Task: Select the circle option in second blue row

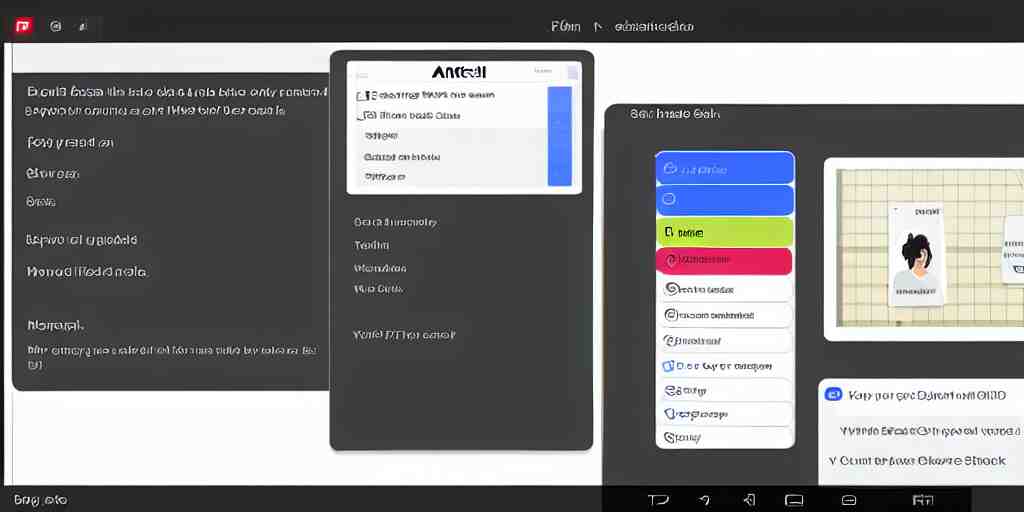Action: tap(669, 199)
